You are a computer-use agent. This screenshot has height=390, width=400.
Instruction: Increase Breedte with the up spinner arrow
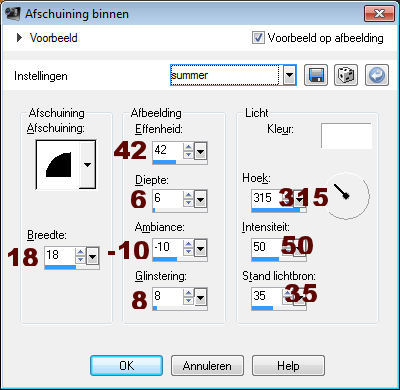[80, 252]
